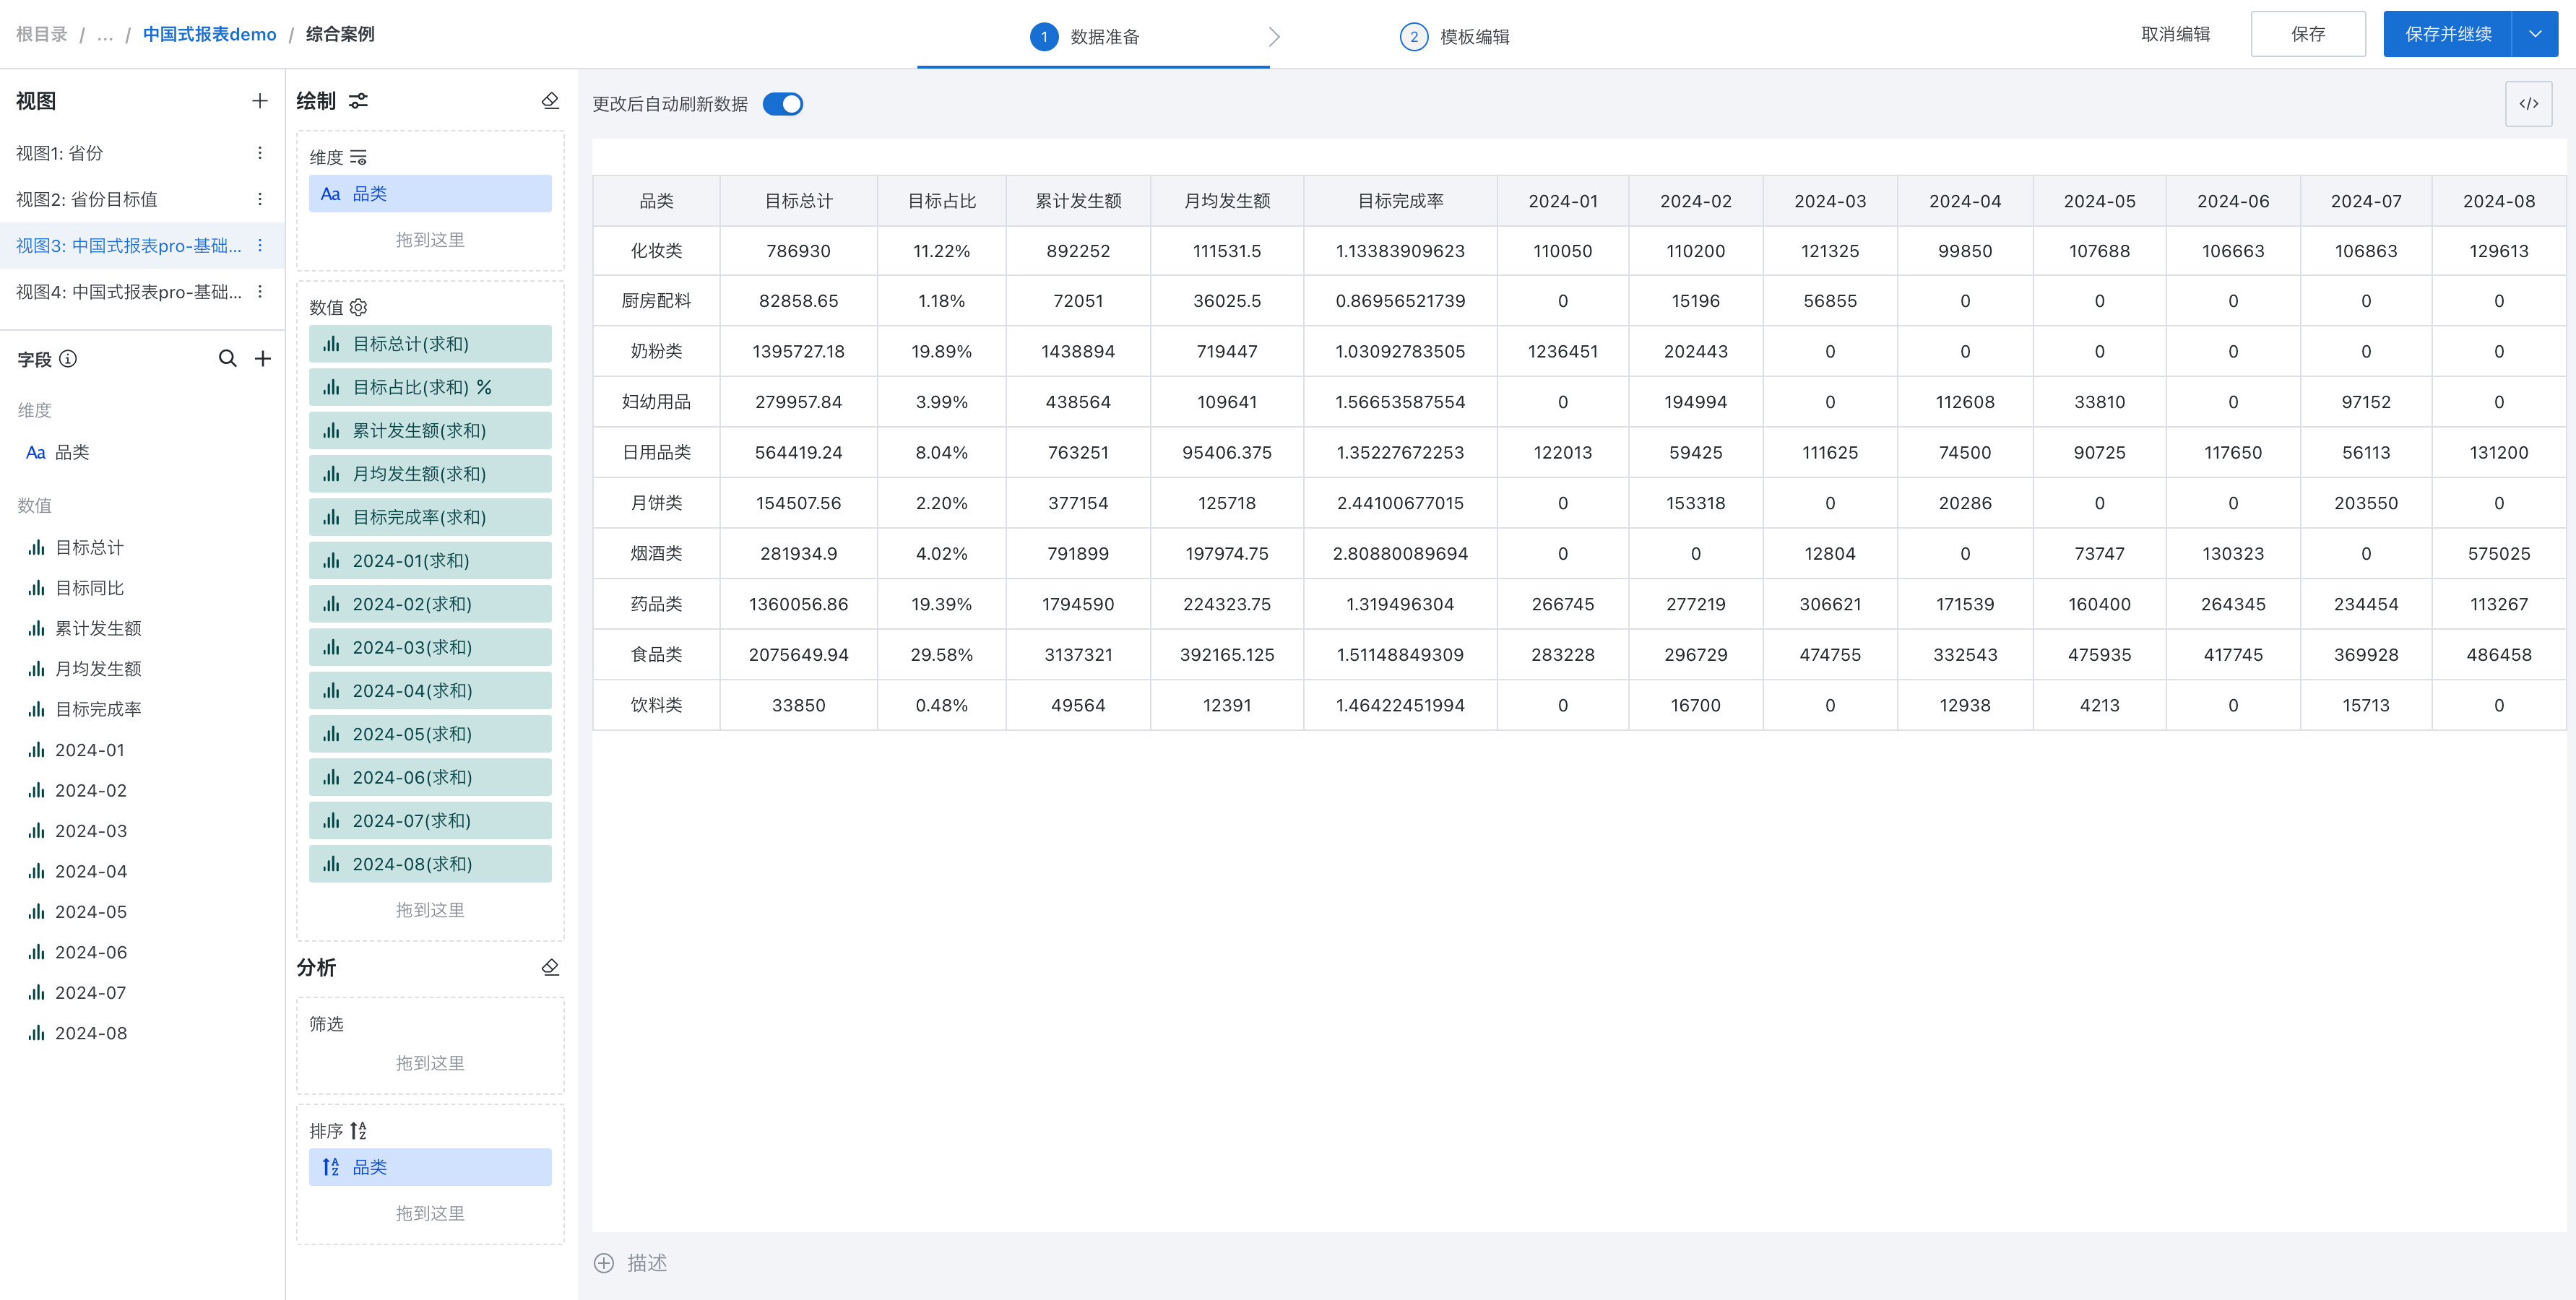Click the sort icon on 品类 sort pill

point(331,1167)
